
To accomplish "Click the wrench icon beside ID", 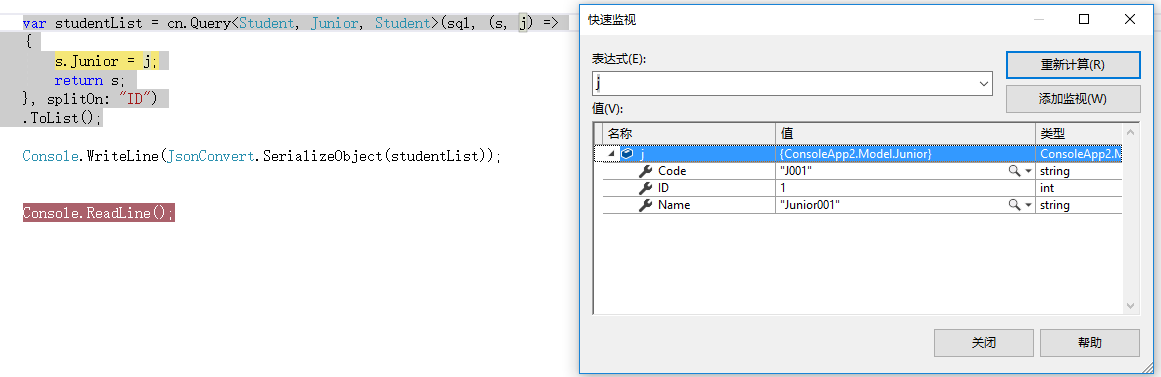I will click(x=645, y=188).
